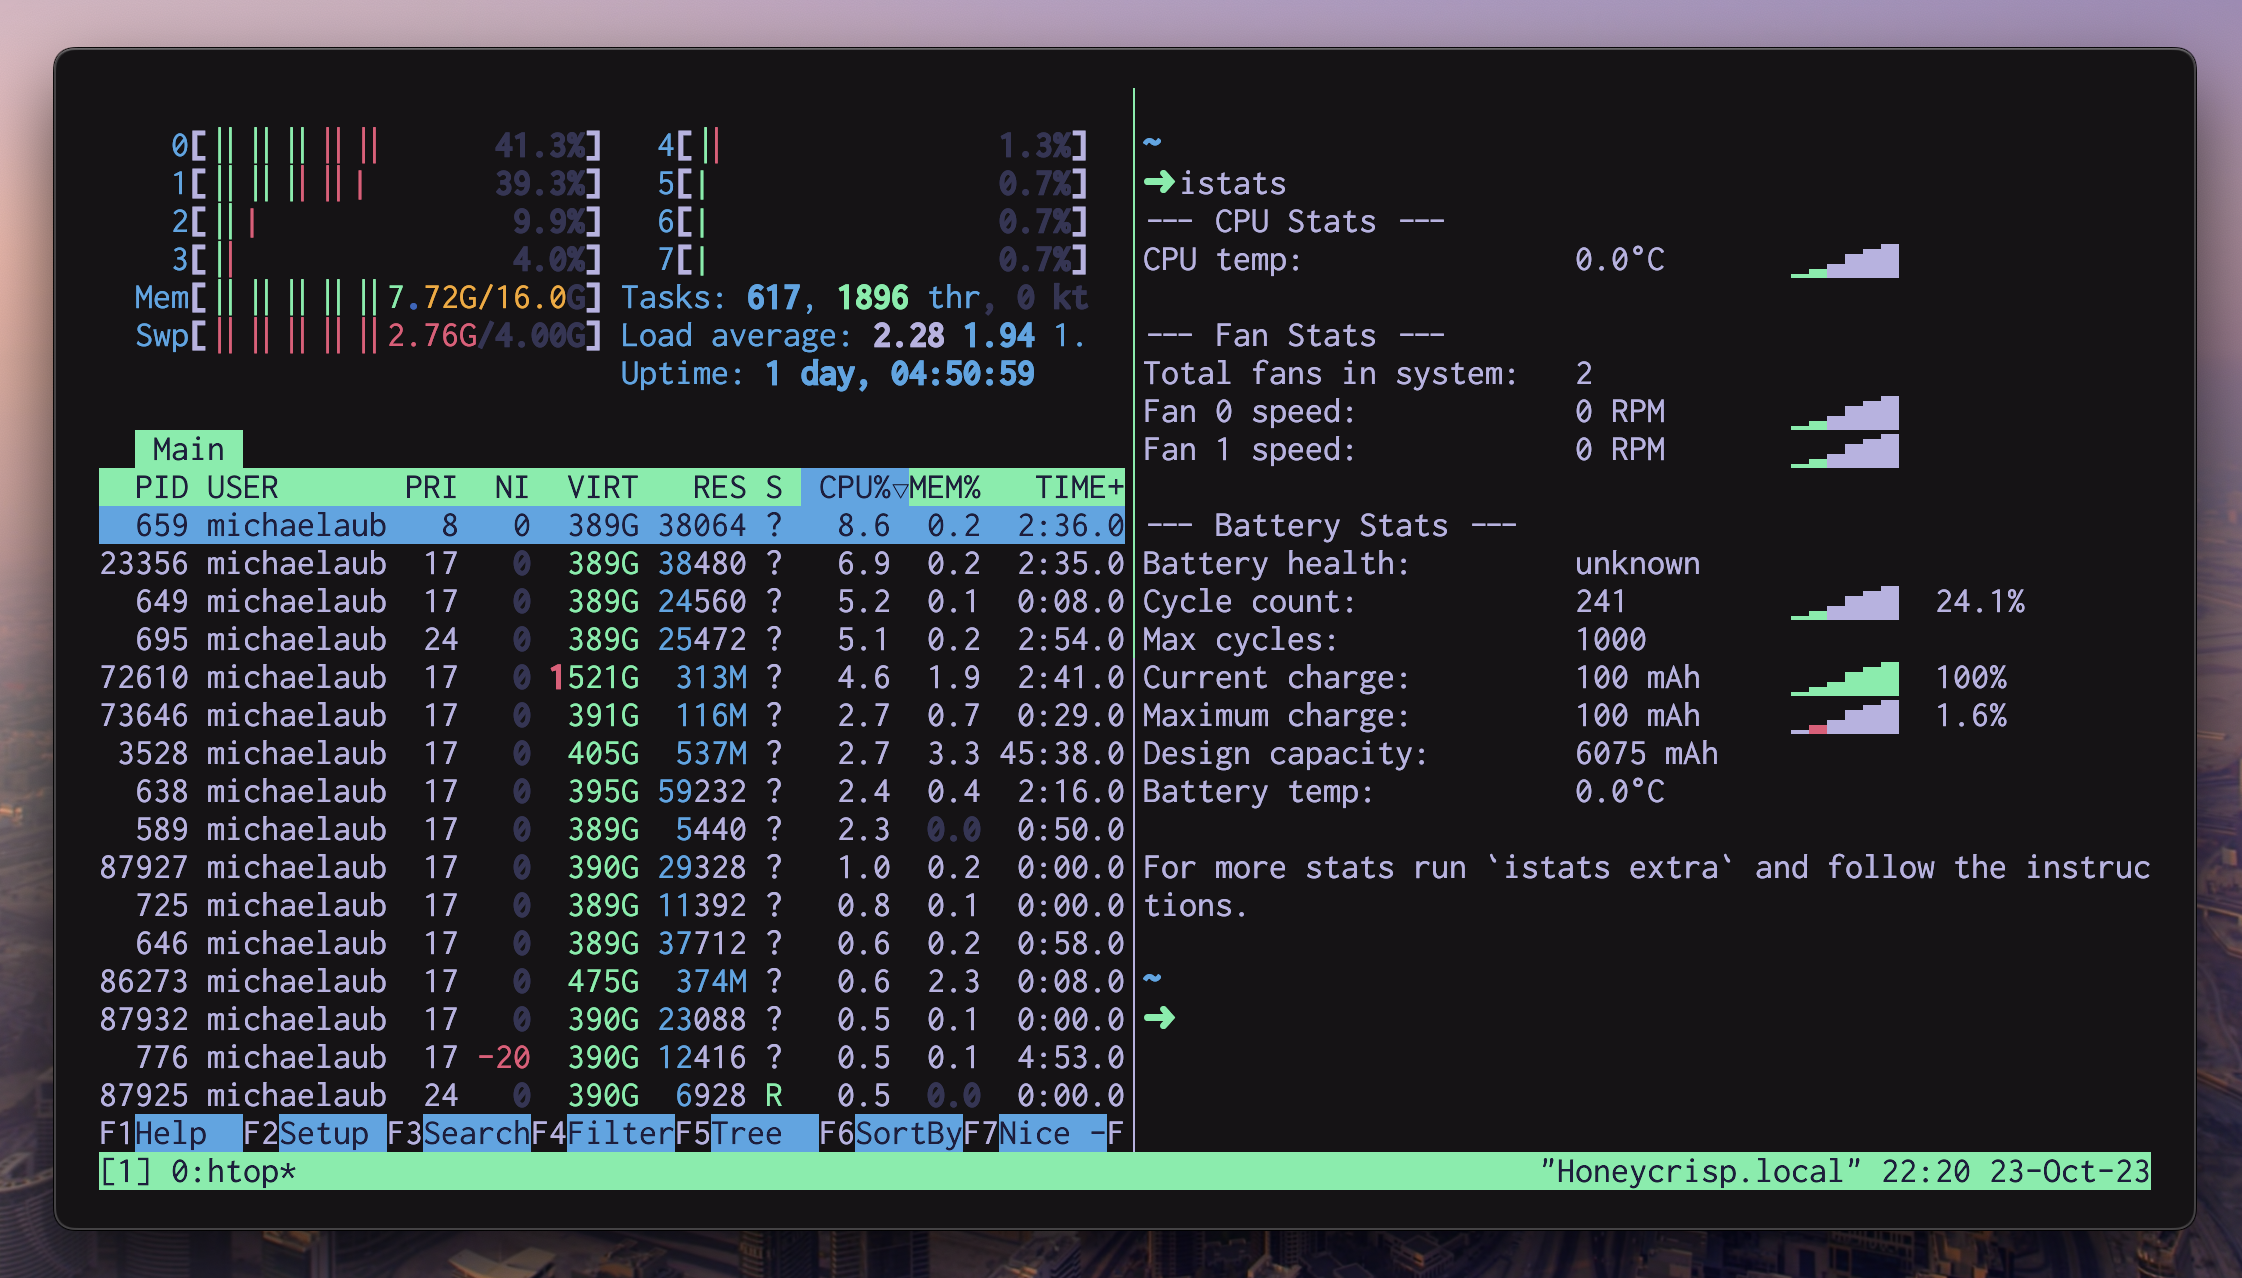Select process row with PID 73646

(x=612, y=715)
